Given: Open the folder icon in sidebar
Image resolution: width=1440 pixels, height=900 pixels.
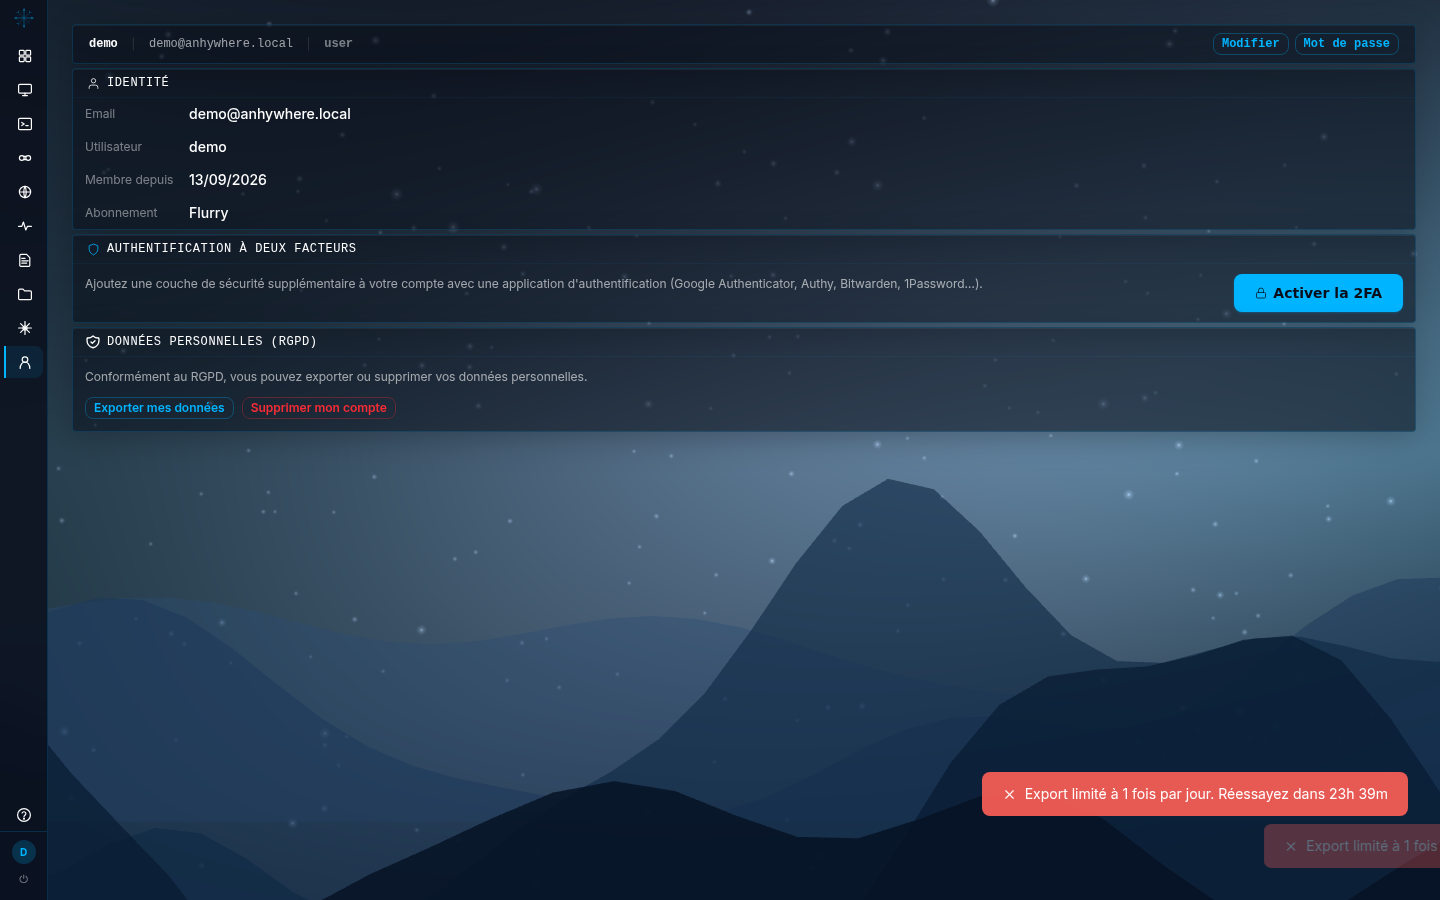Looking at the screenshot, I should tap(25, 294).
